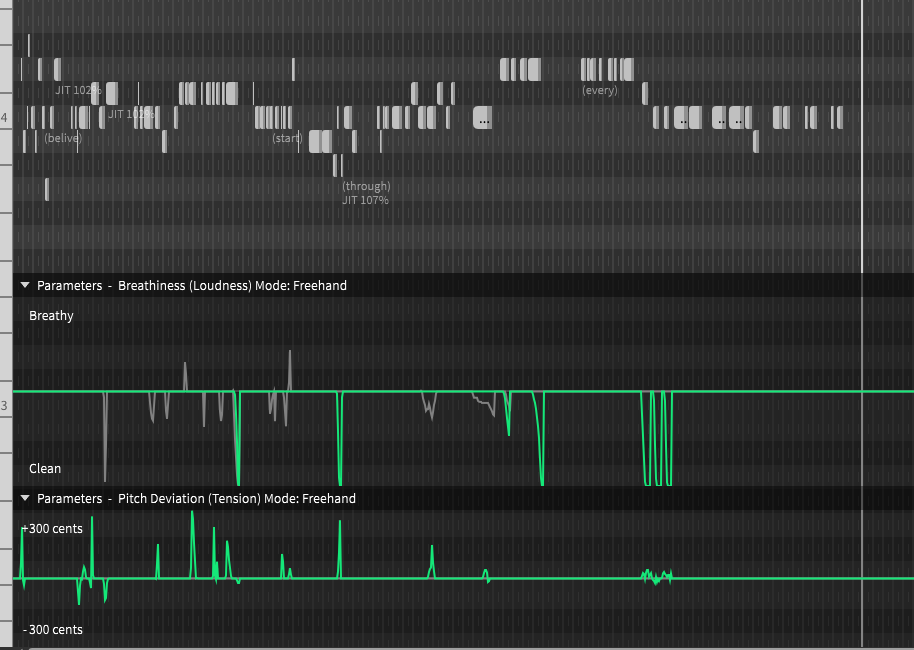Collapse the Pitch Deviation parameters panel triangle

point(25,498)
